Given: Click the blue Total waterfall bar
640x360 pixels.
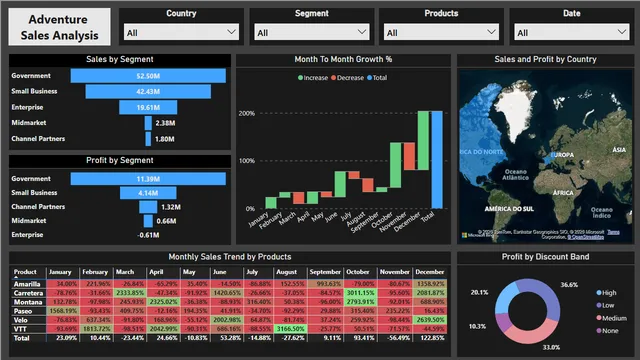Looking at the screenshot, I should coord(437,160).
